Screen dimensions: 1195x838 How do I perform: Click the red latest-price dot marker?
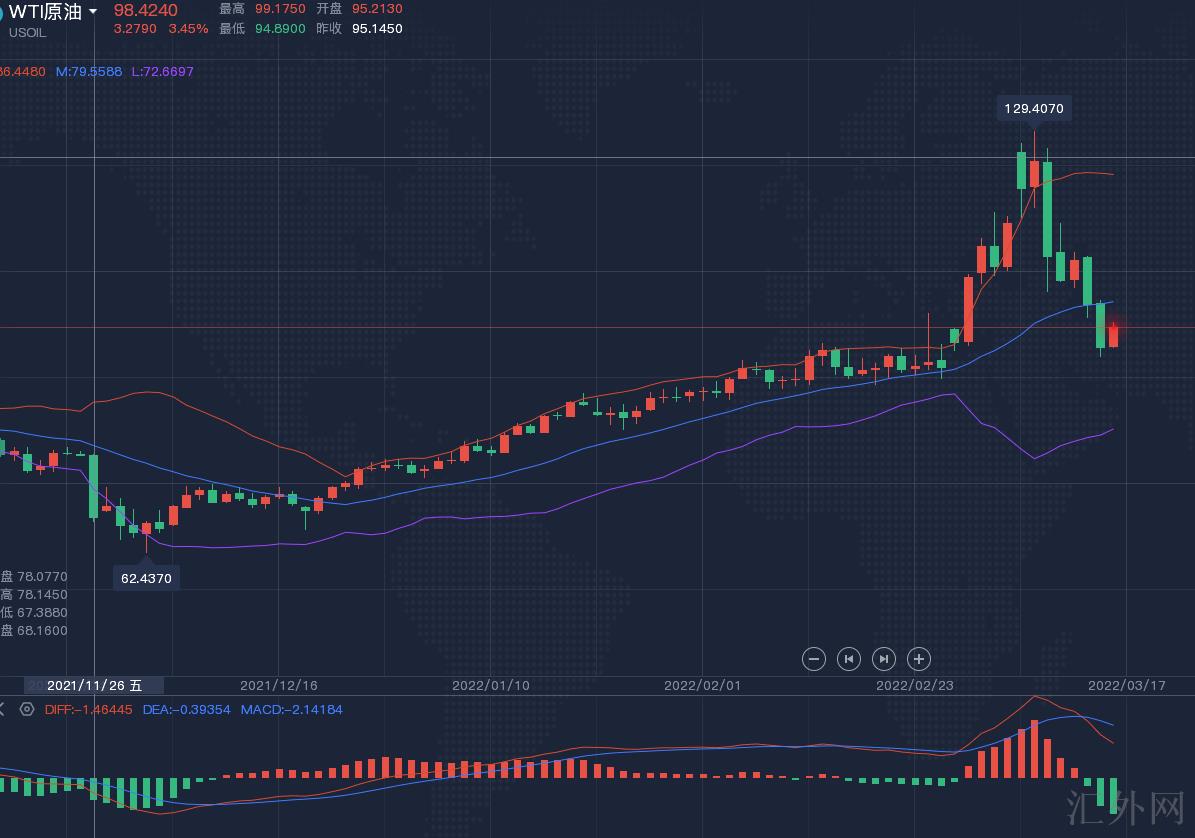[1114, 327]
